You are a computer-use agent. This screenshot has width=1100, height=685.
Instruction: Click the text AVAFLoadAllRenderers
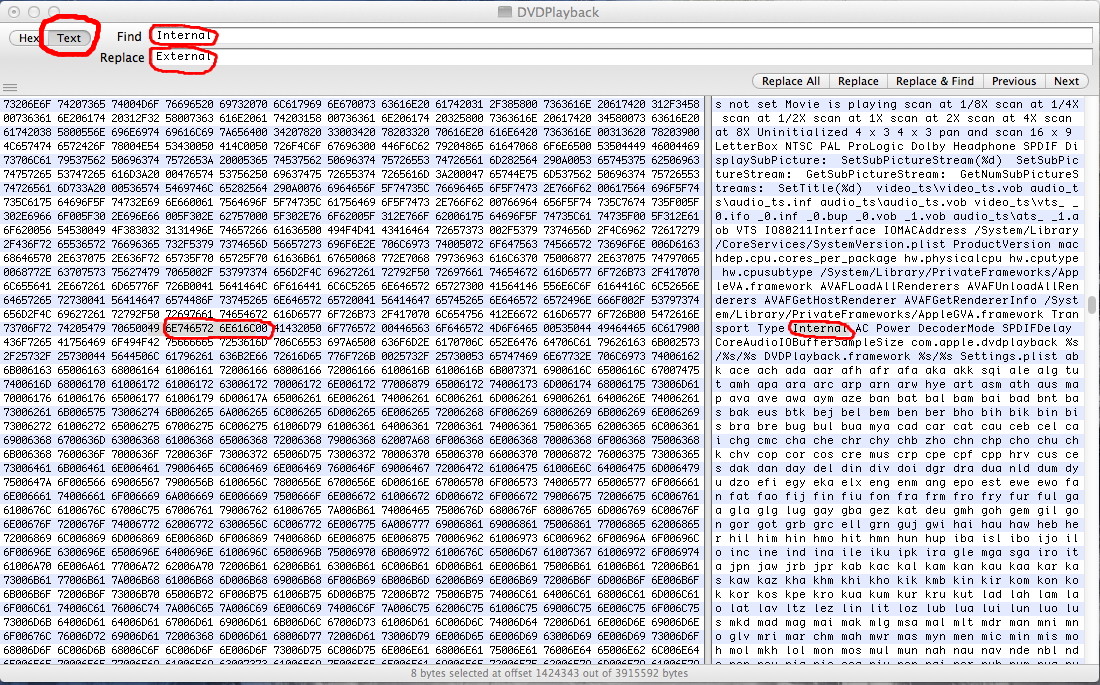[890, 286]
